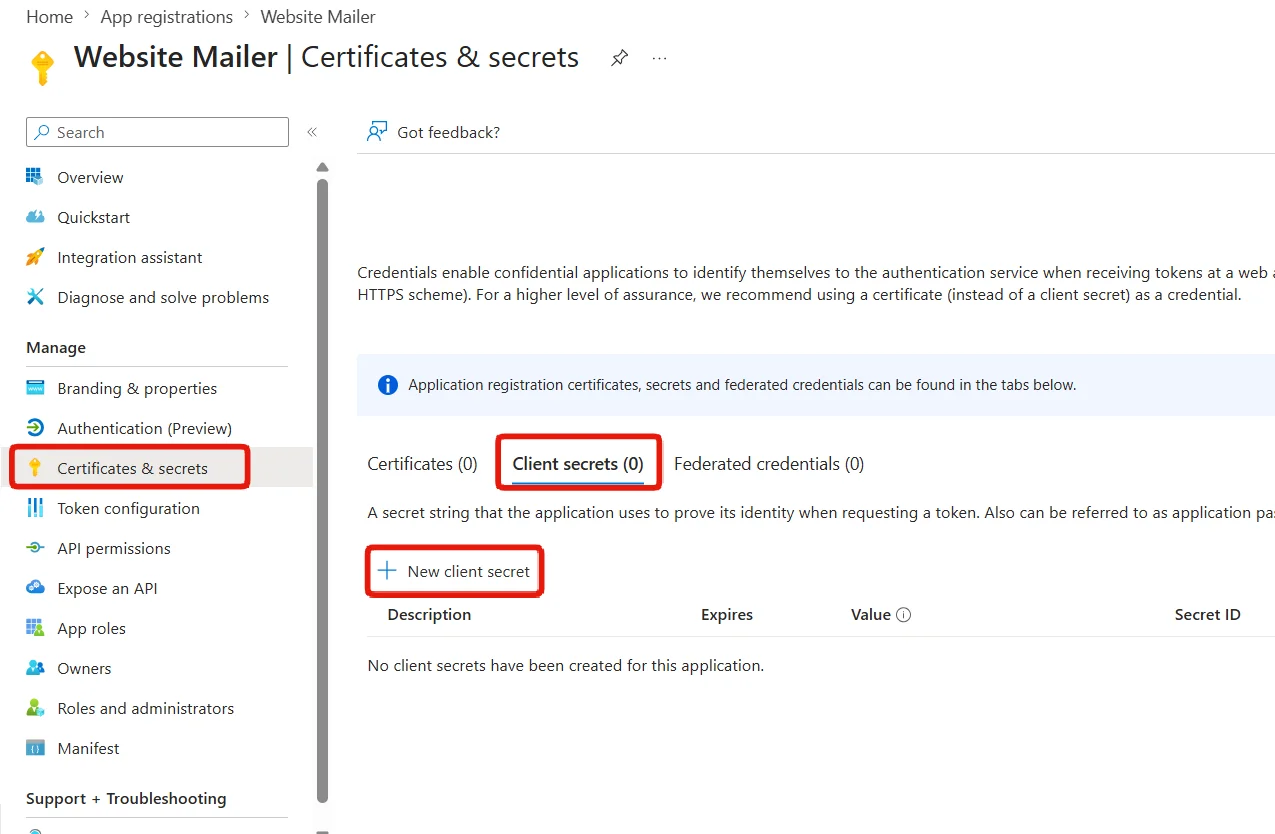Click Support + Troubleshooting section heading
This screenshot has width=1275, height=834.
[x=126, y=799]
